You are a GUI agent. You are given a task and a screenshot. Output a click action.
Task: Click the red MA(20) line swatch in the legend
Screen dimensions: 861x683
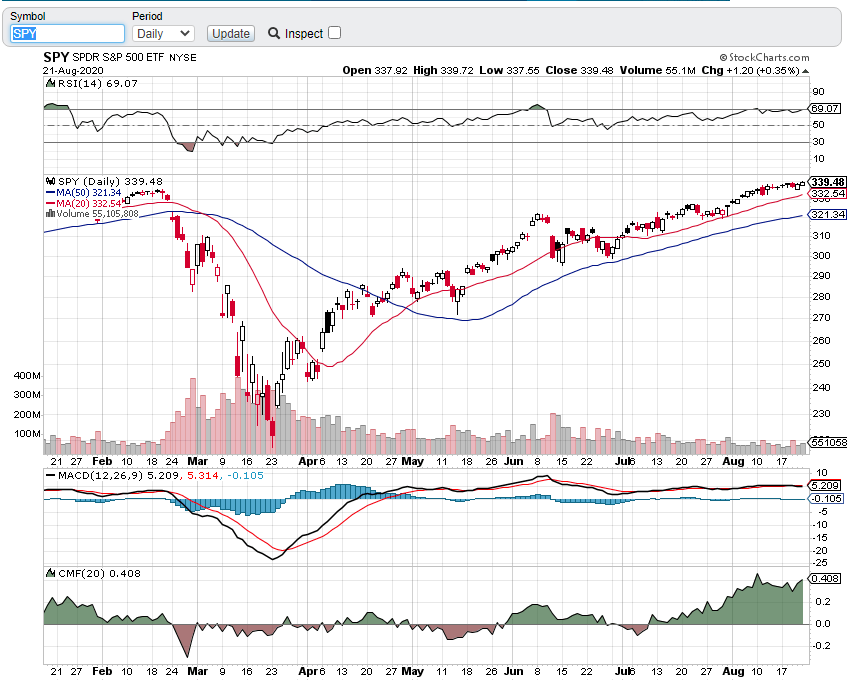click(x=51, y=204)
